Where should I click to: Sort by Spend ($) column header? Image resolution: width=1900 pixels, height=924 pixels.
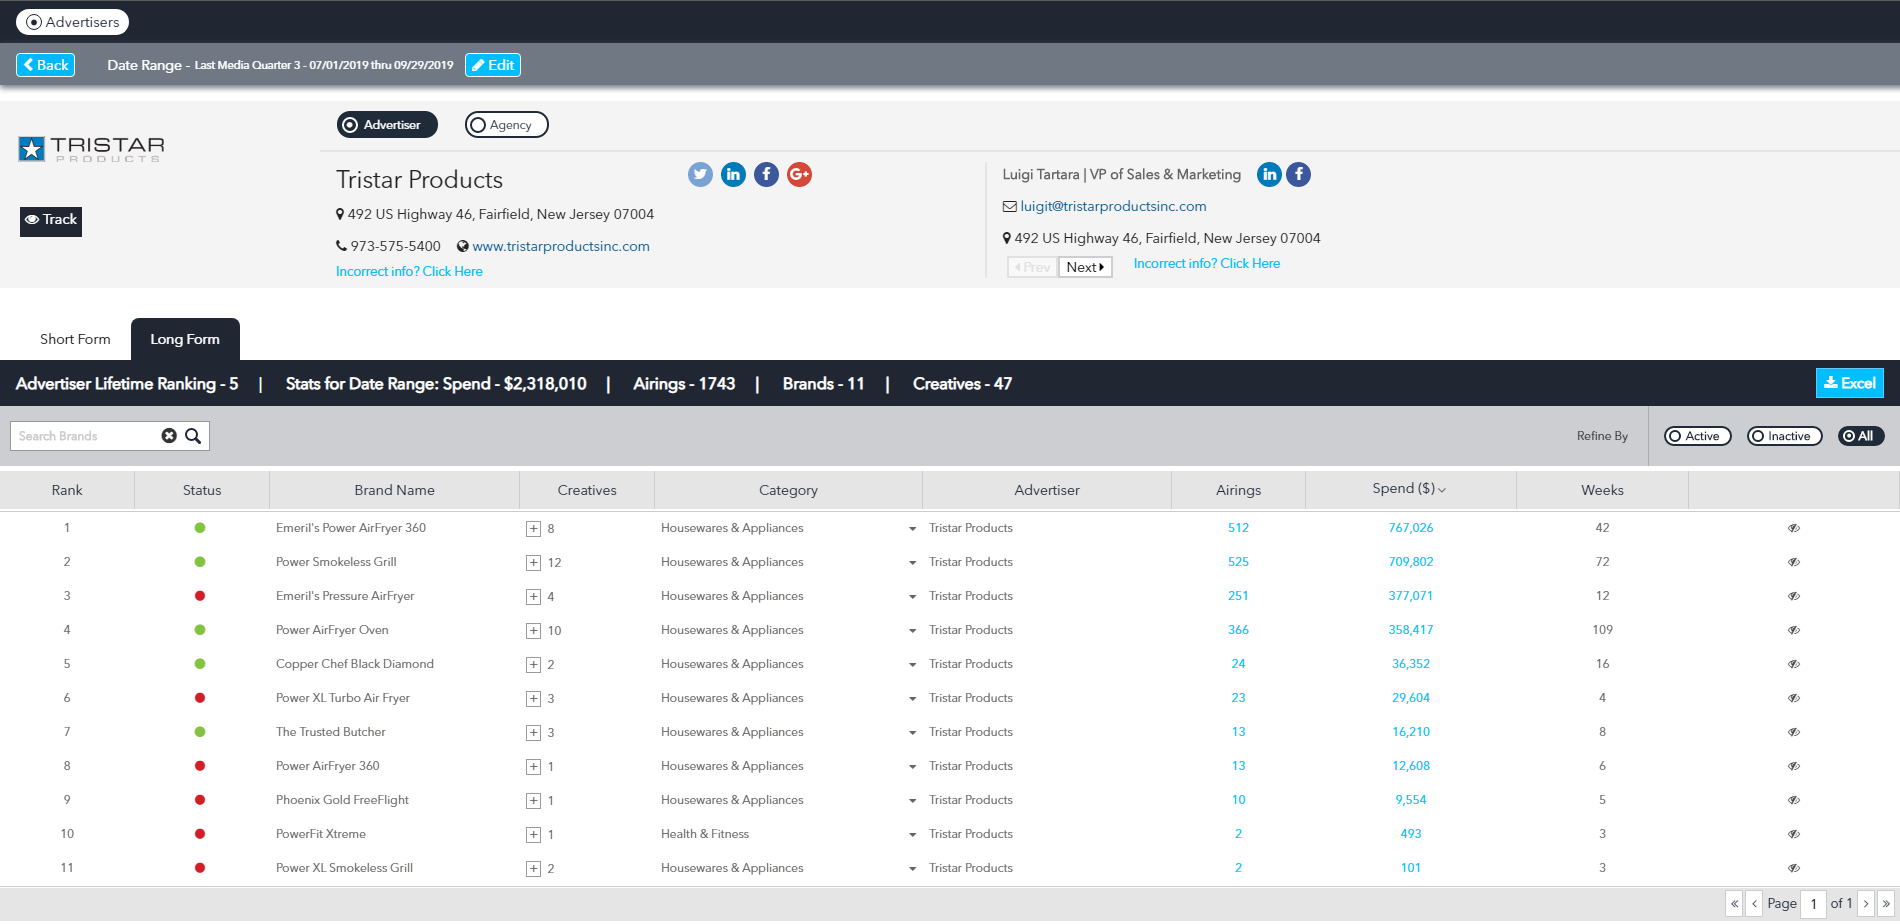(x=1410, y=489)
